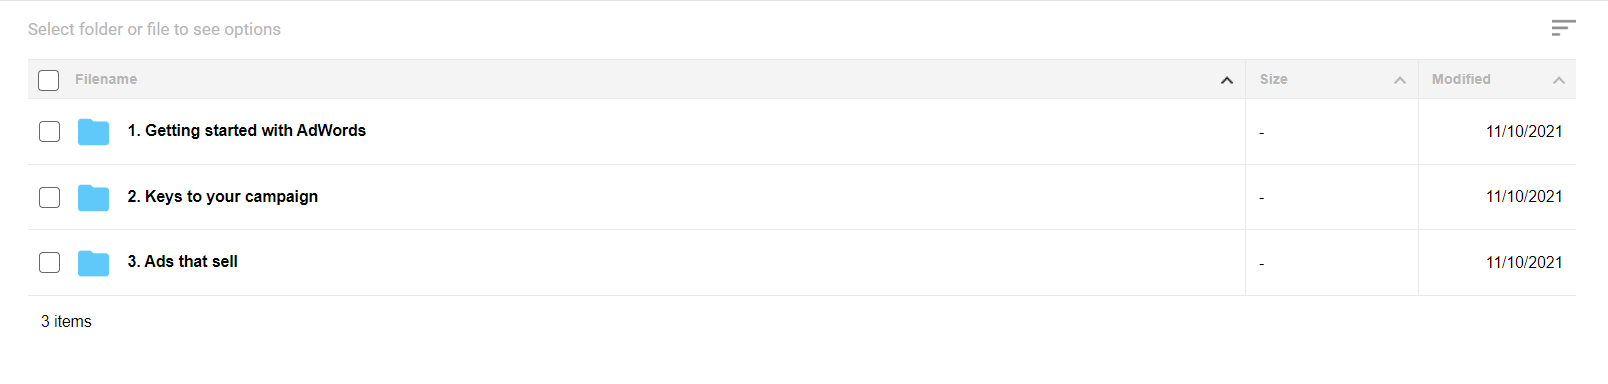This screenshot has width=1608, height=384.
Task: Open the sort options icon at top right
Action: point(1563,28)
